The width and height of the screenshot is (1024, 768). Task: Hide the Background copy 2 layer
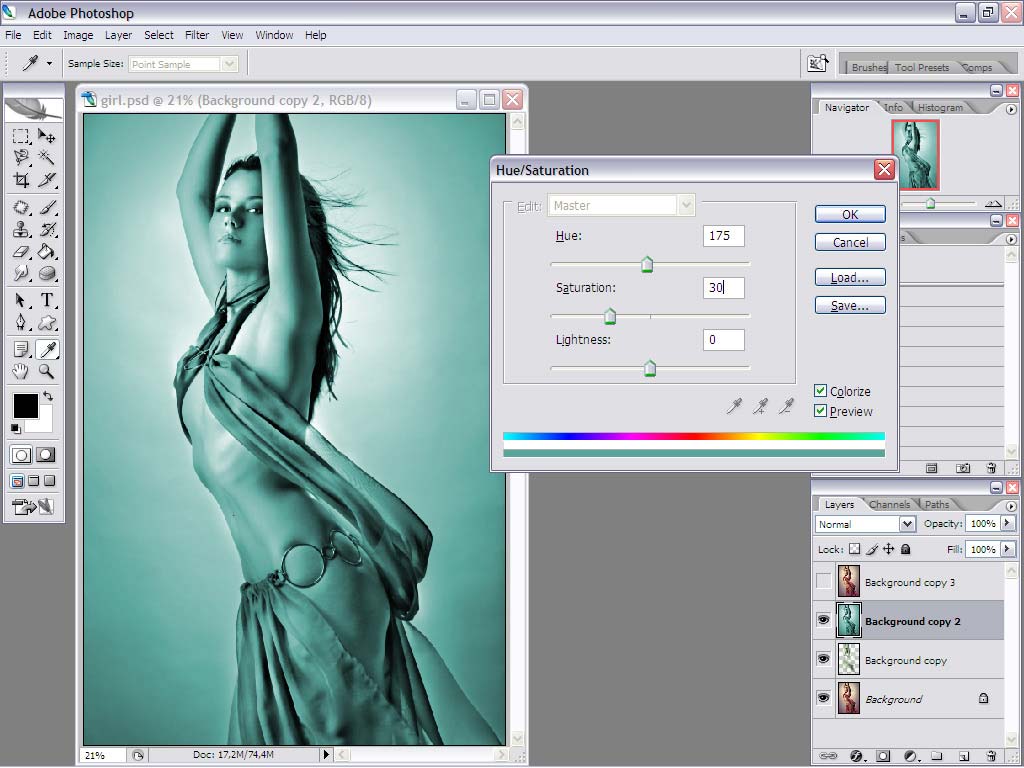pyautogui.click(x=824, y=620)
